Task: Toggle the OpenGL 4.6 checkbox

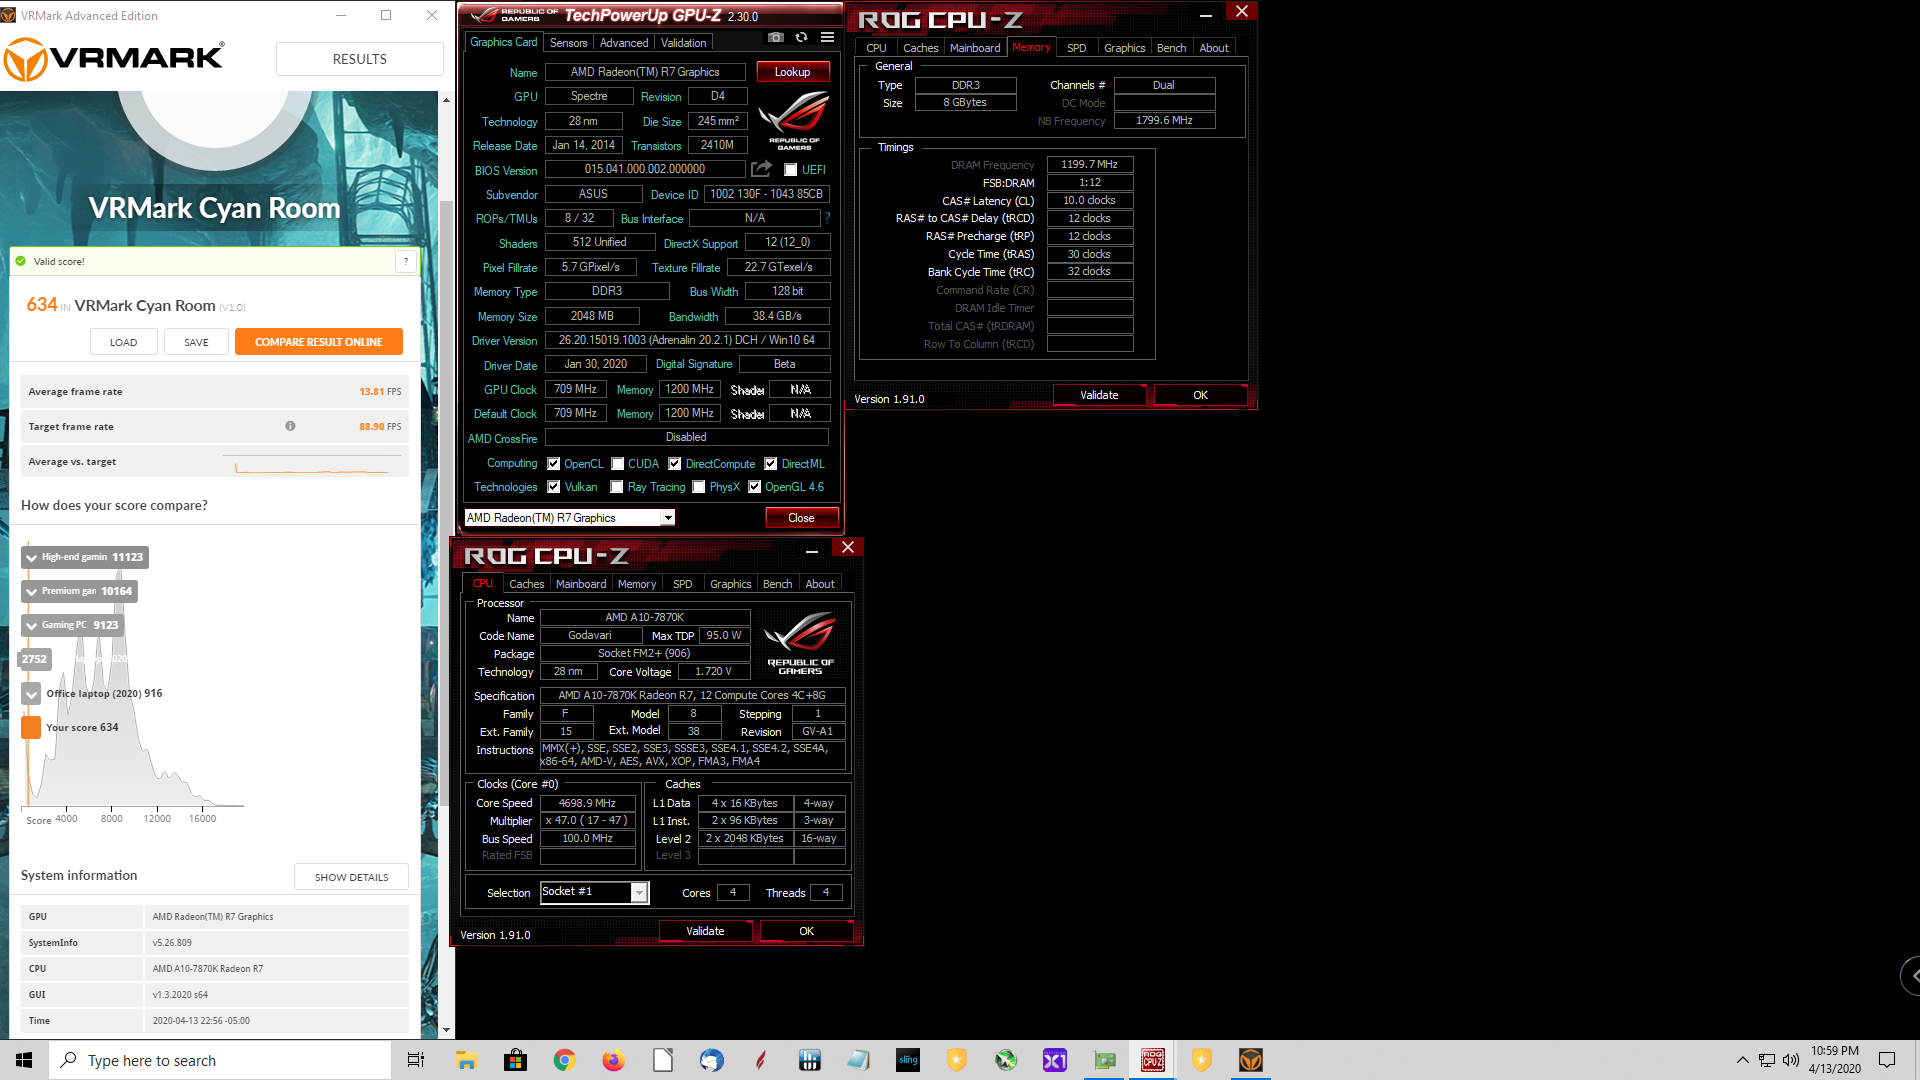Action: [x=755, y=487]
